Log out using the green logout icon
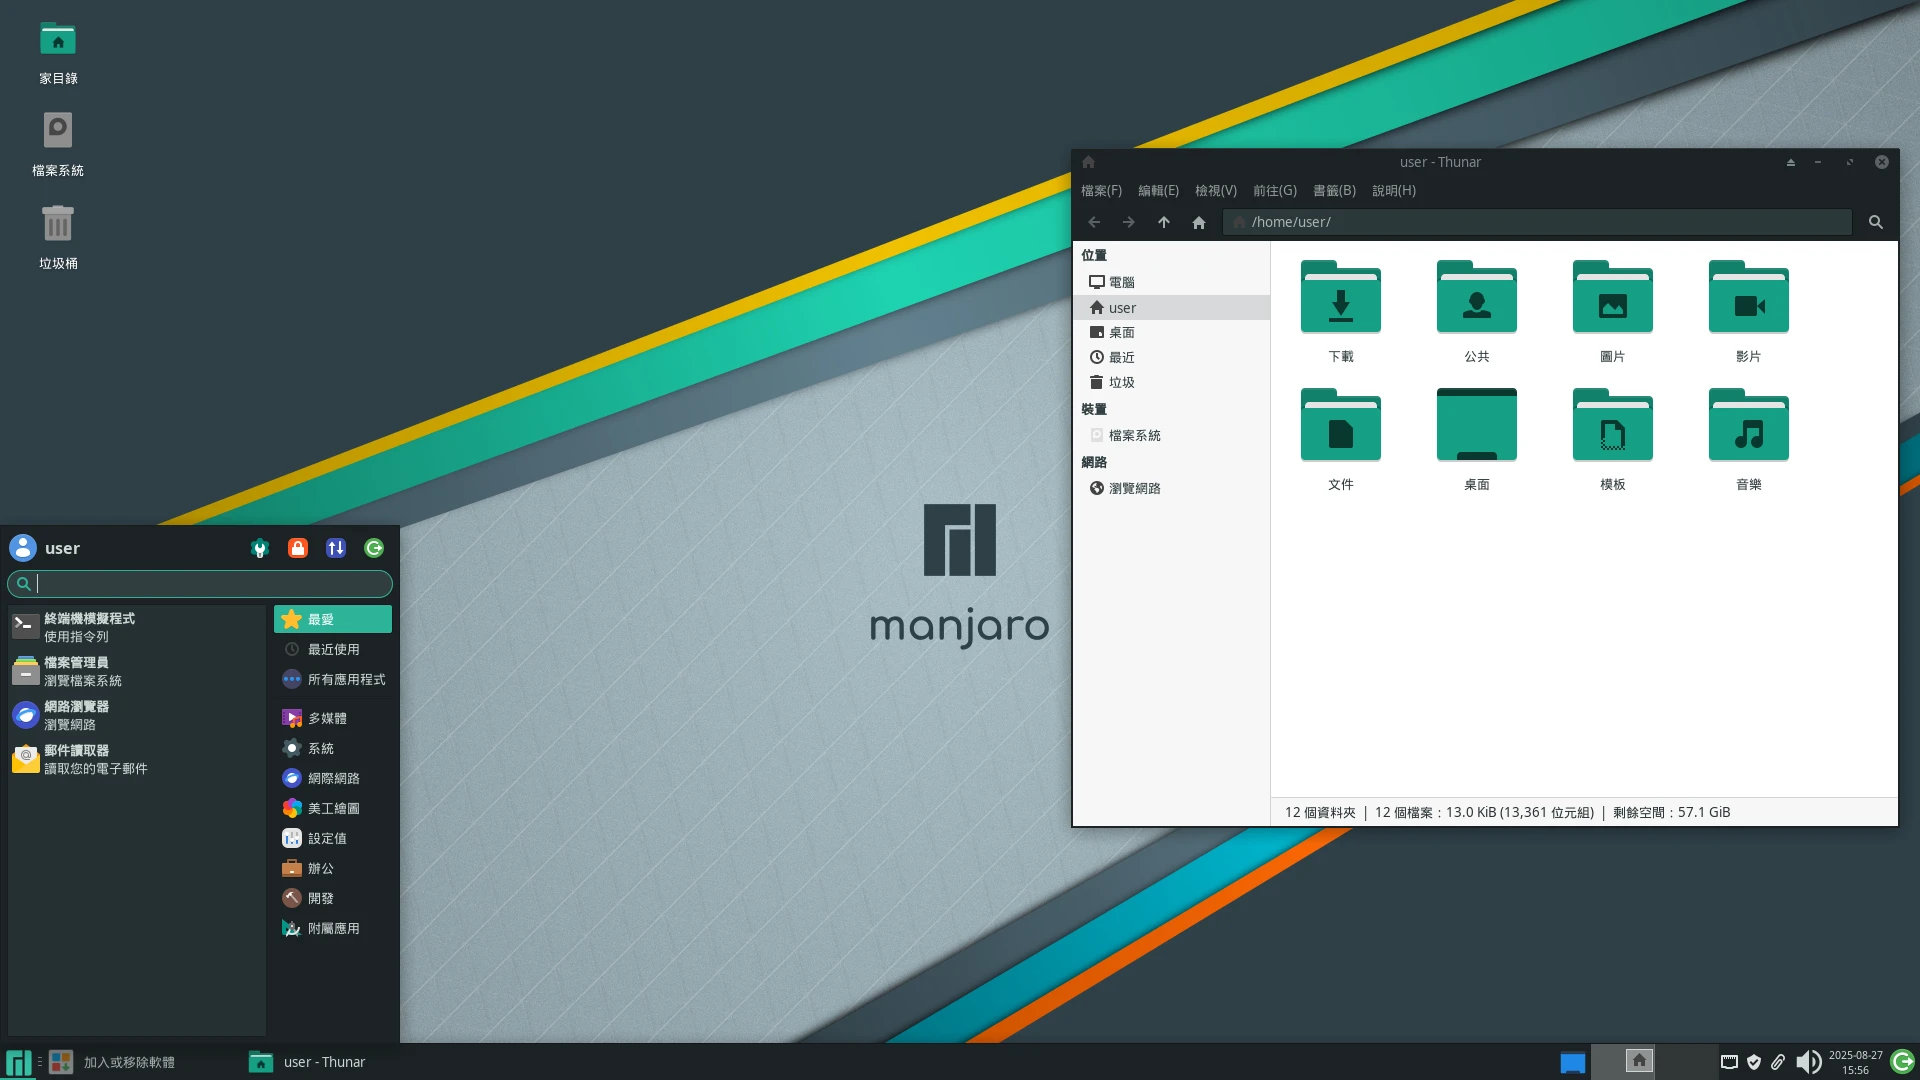This screenshot has width=1920, height=1080. pyautogui.click(x=374, y=548)
